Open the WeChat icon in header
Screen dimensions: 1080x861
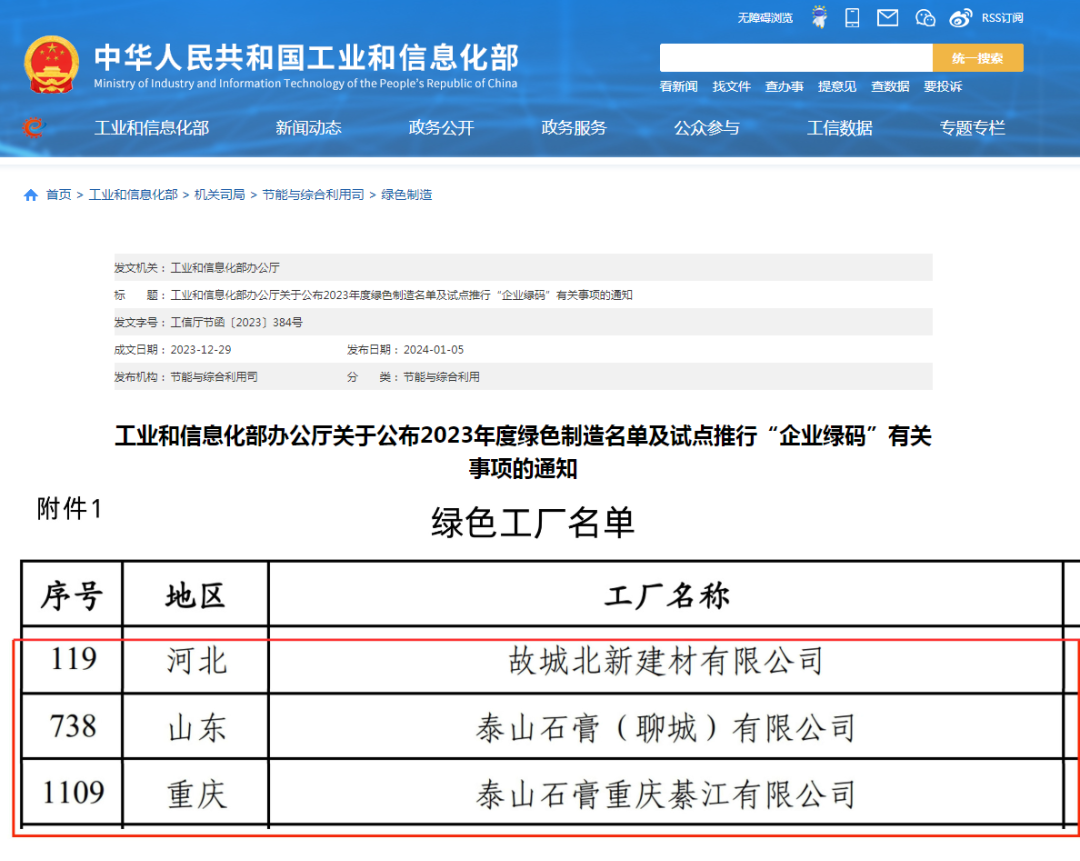(925, 17)
